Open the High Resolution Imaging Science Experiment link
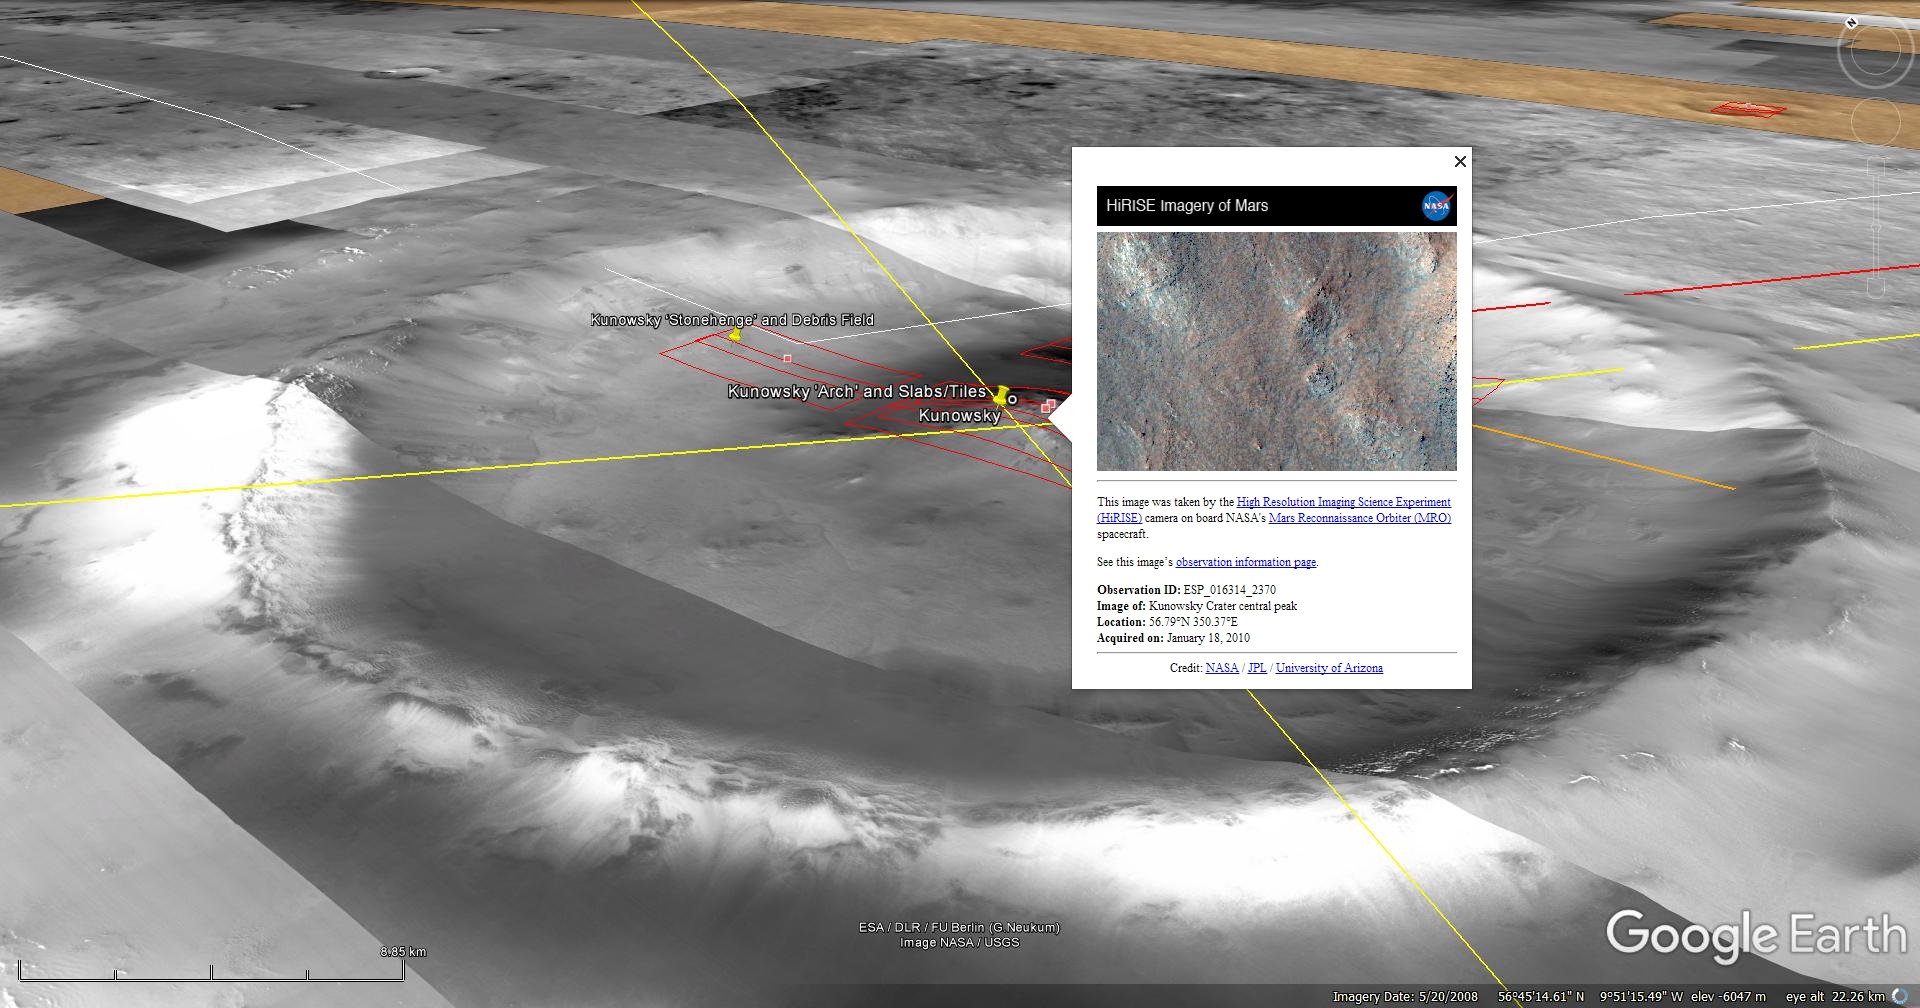This screenshot has width=1920, height=1008. [1343, 502]
